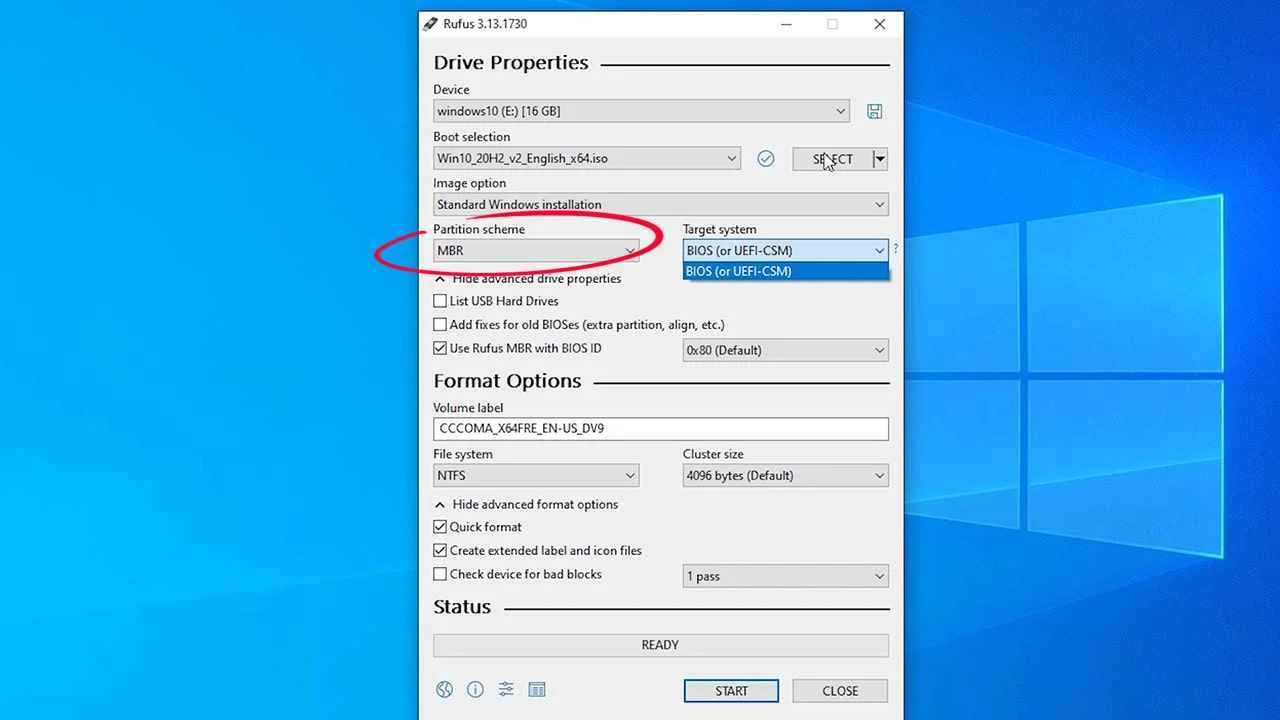Uncheck Use Rufus MBR with BIOS ID

[x=440, y=348]
